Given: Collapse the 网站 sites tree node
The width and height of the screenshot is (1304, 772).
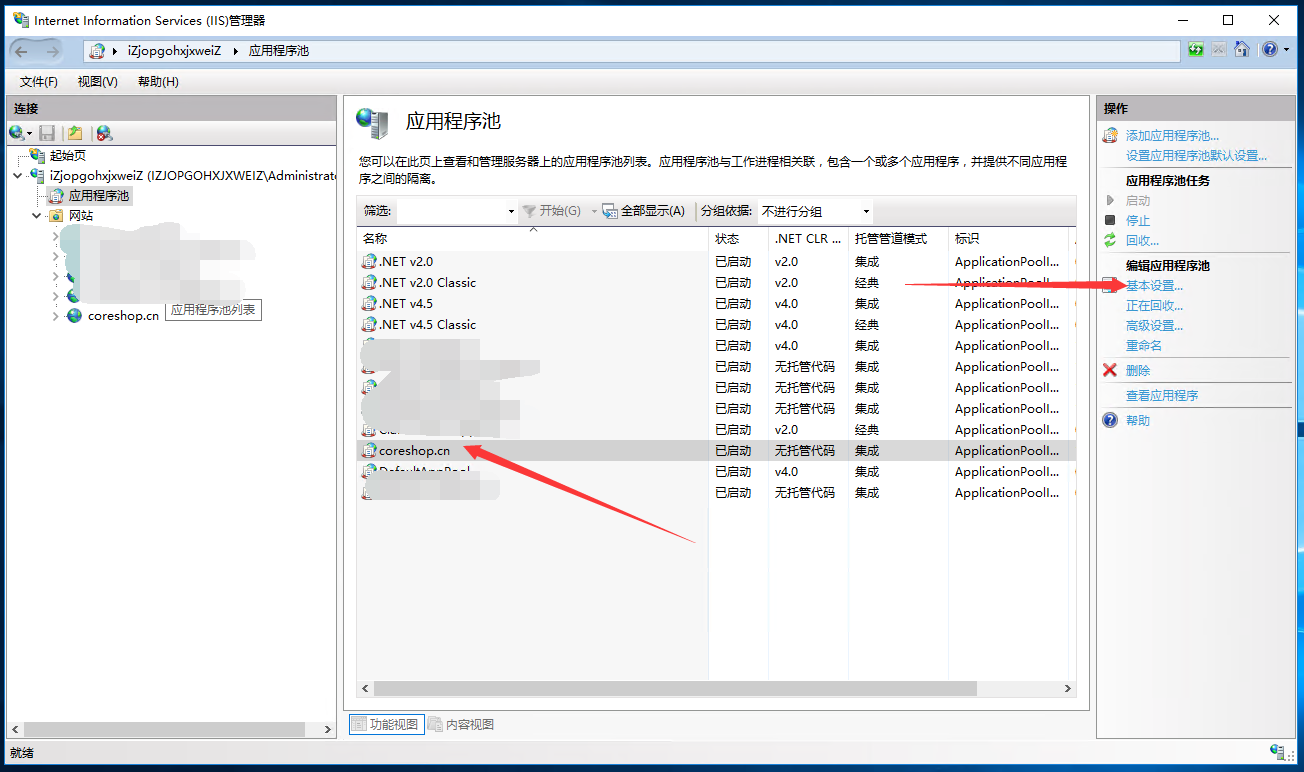Looking at the screenshot, I should (x=37, y=215).
